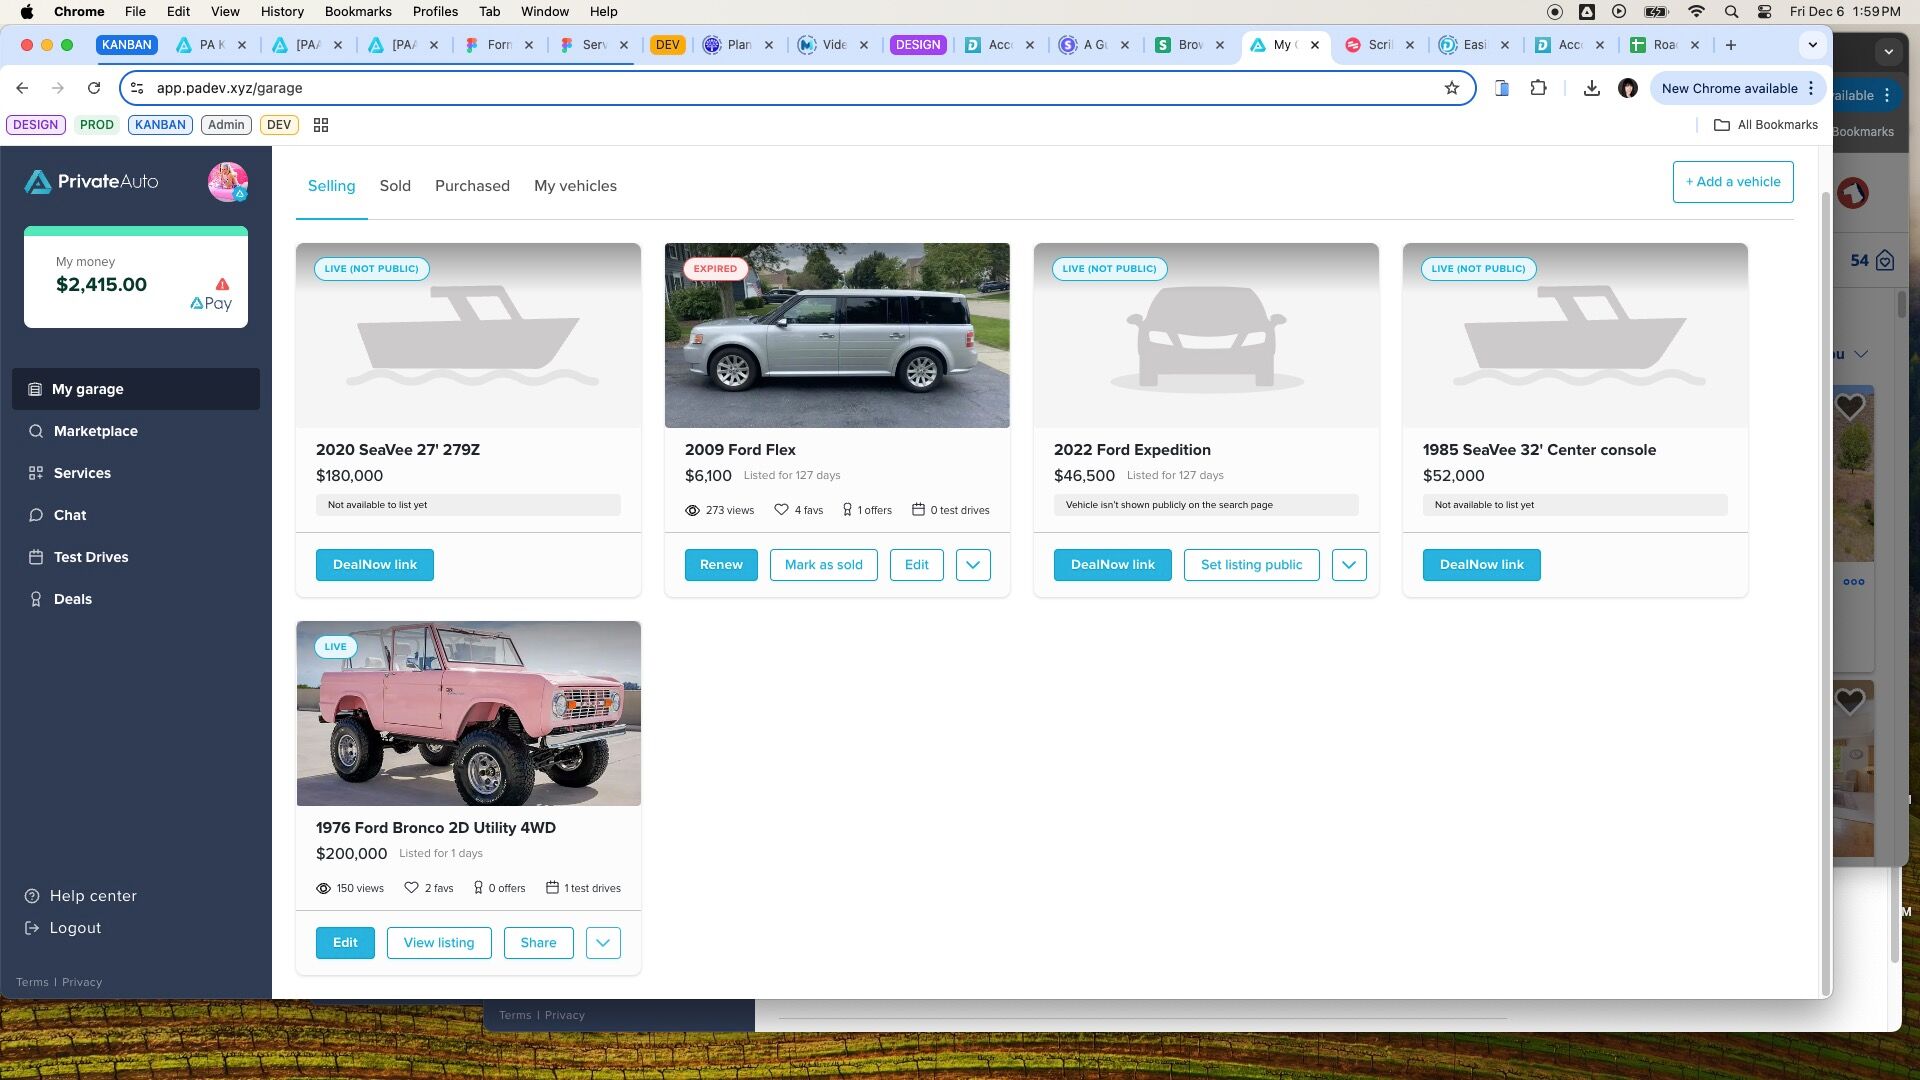Switch to the Sold tab
The width and height of the screenshot is (1920, 1080).
(x=395, y=186)
